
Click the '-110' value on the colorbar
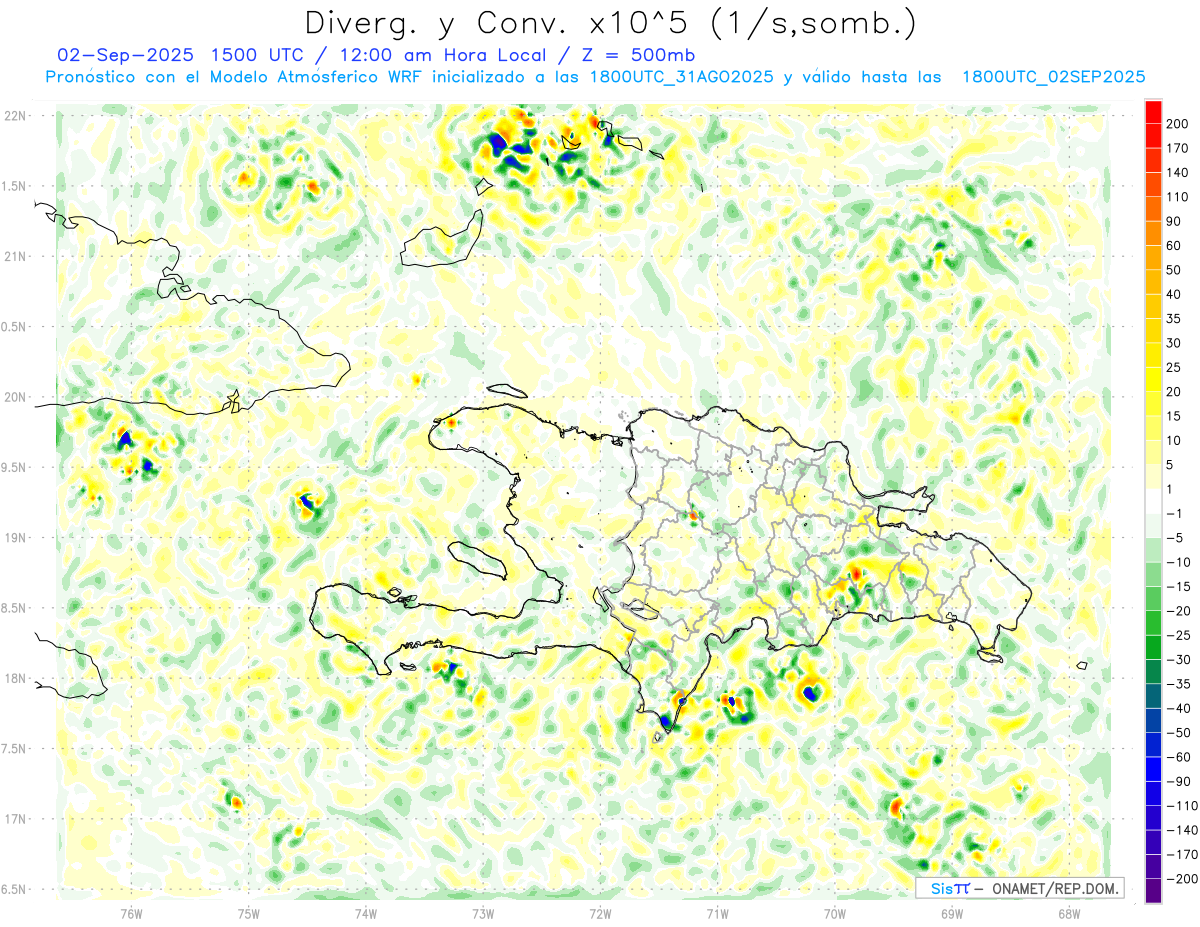1180,806
